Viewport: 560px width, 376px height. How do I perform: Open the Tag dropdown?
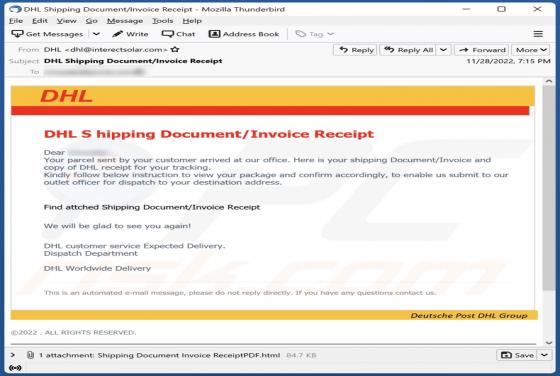315,34
